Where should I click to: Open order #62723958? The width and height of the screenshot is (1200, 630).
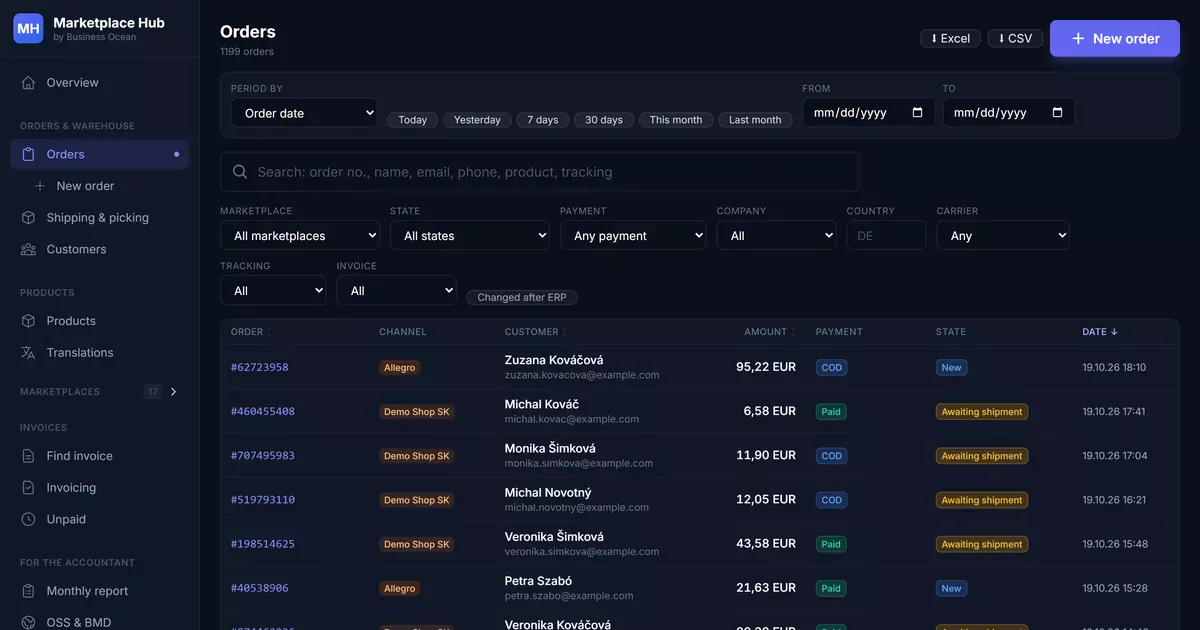pyautogui.click(x=259, y=367)
